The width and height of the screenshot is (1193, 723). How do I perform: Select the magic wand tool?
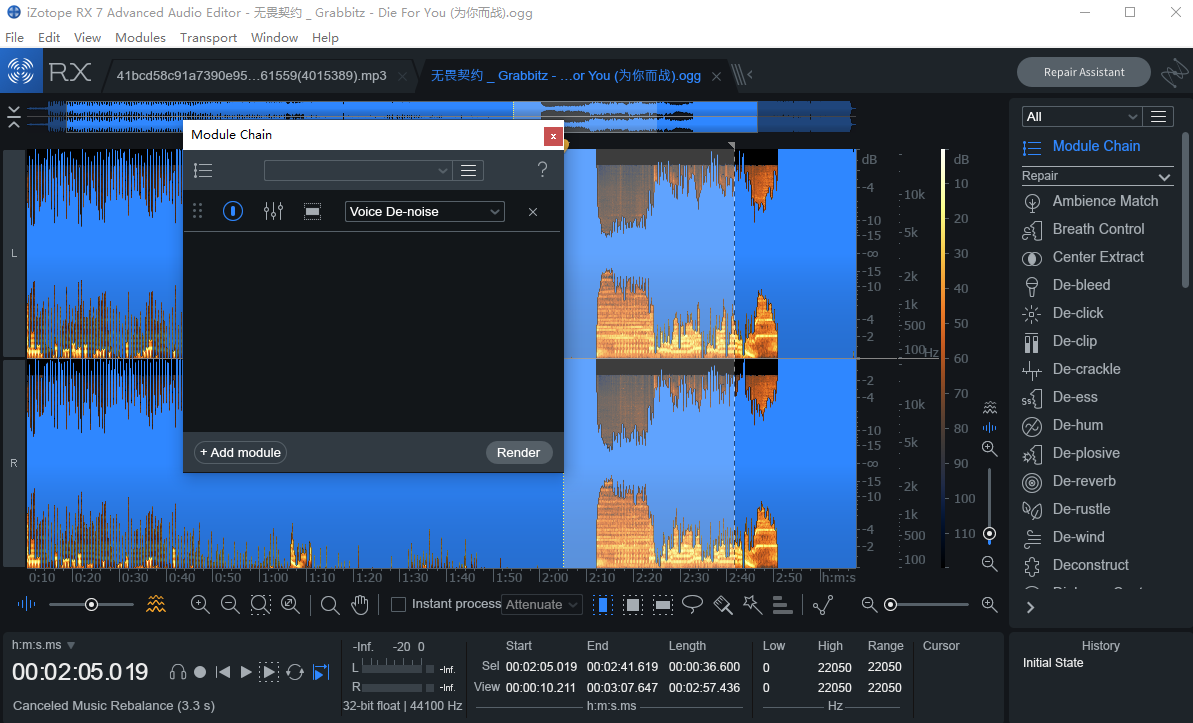tap(752, 605)
